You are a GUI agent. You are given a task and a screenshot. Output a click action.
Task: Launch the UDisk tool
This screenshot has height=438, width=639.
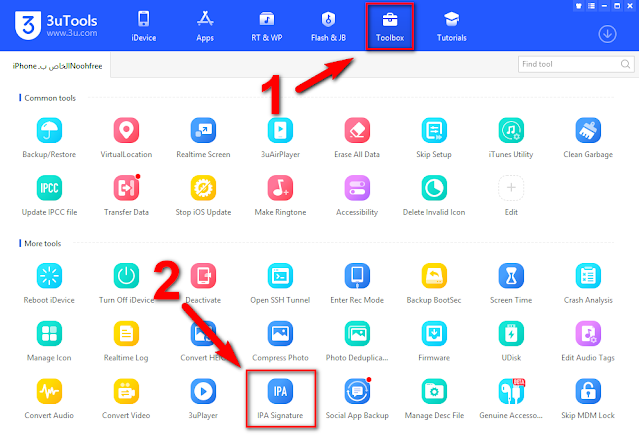(x=511, y=333)
